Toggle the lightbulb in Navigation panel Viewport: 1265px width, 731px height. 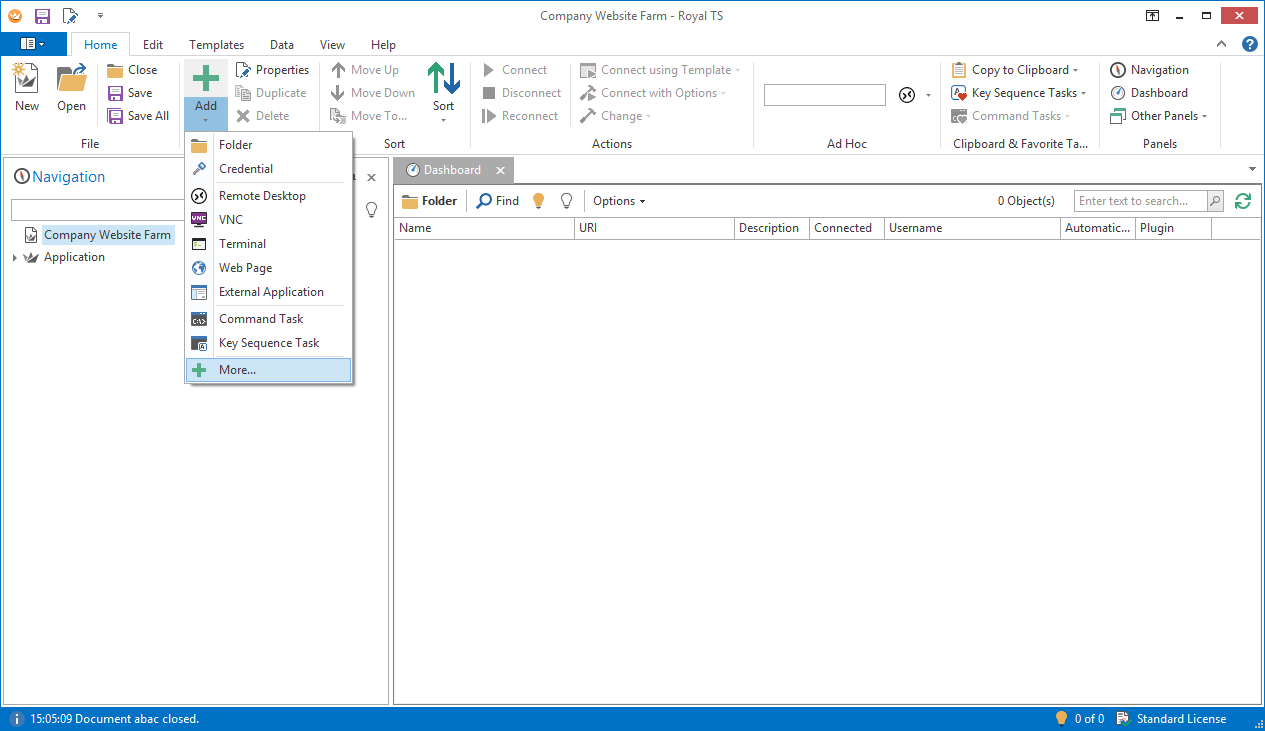click(x=371, y=210)
